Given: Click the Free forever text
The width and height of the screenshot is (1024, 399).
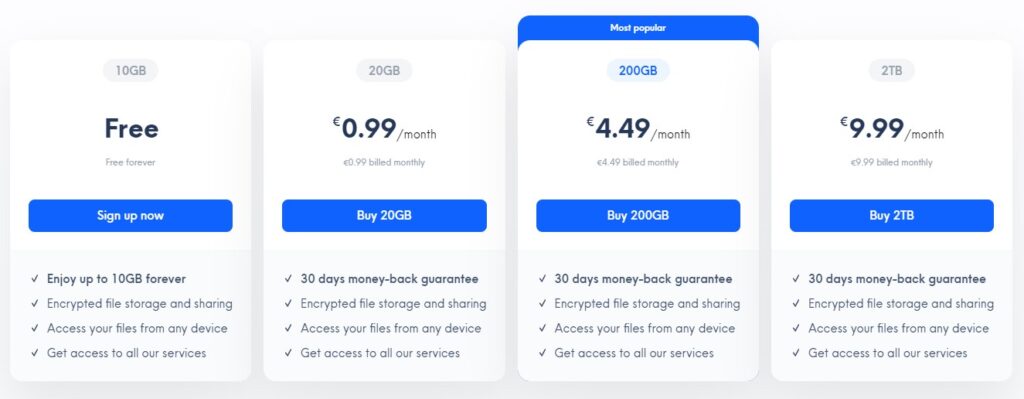Looking at the screenshot, I should tap(131, 162).
